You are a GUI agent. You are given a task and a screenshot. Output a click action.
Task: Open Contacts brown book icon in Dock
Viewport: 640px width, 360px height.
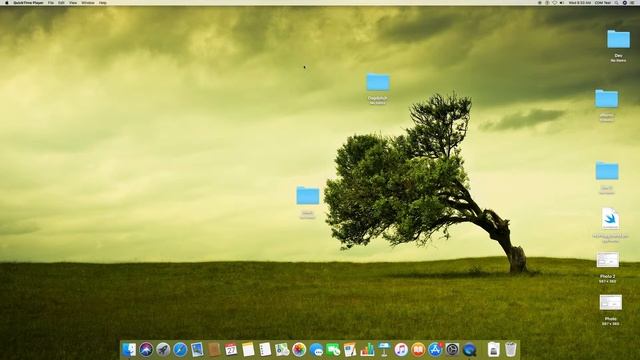point(214,350)
